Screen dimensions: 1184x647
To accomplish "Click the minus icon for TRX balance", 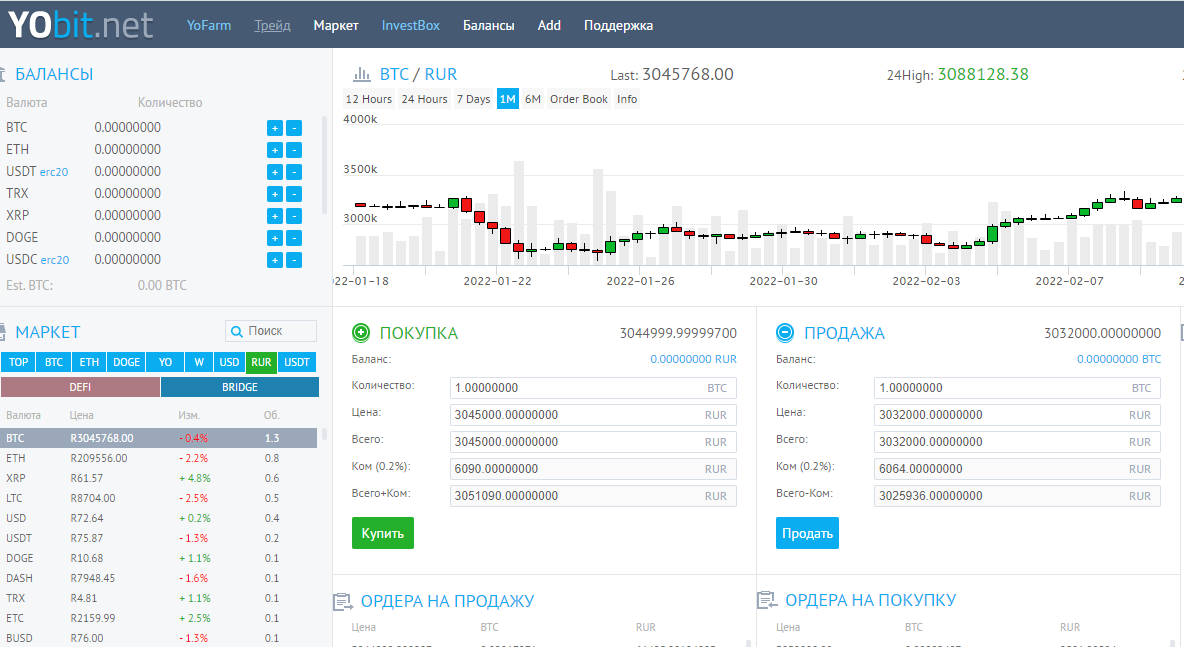I will coord(294,194).
